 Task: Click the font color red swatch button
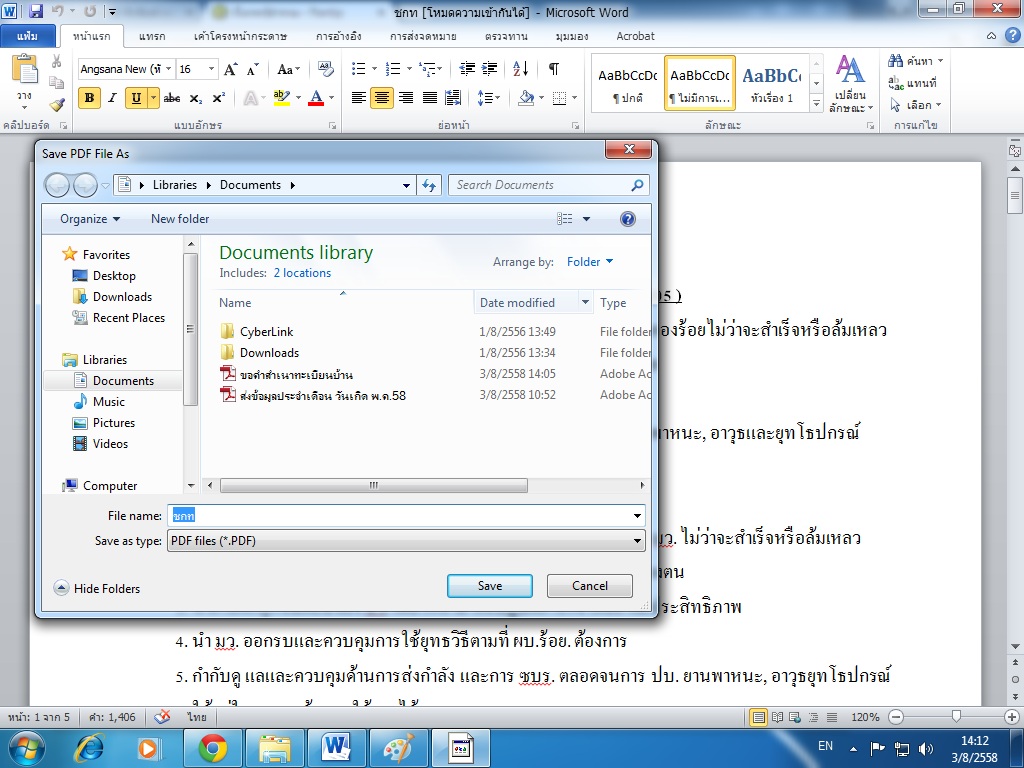pos(316,98)
